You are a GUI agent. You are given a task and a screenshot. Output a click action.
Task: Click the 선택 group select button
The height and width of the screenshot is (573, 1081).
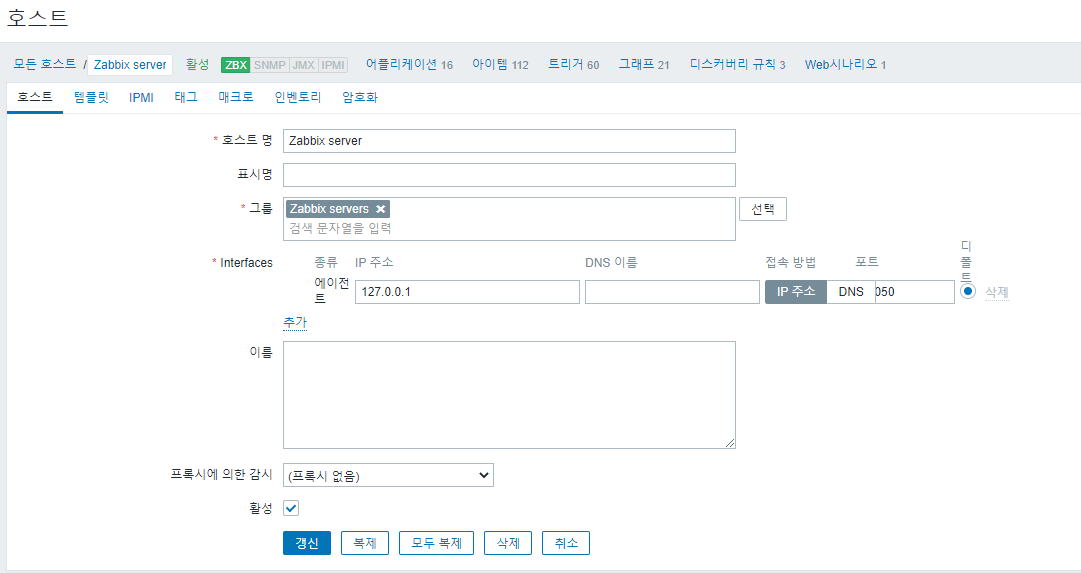[762, 209]
